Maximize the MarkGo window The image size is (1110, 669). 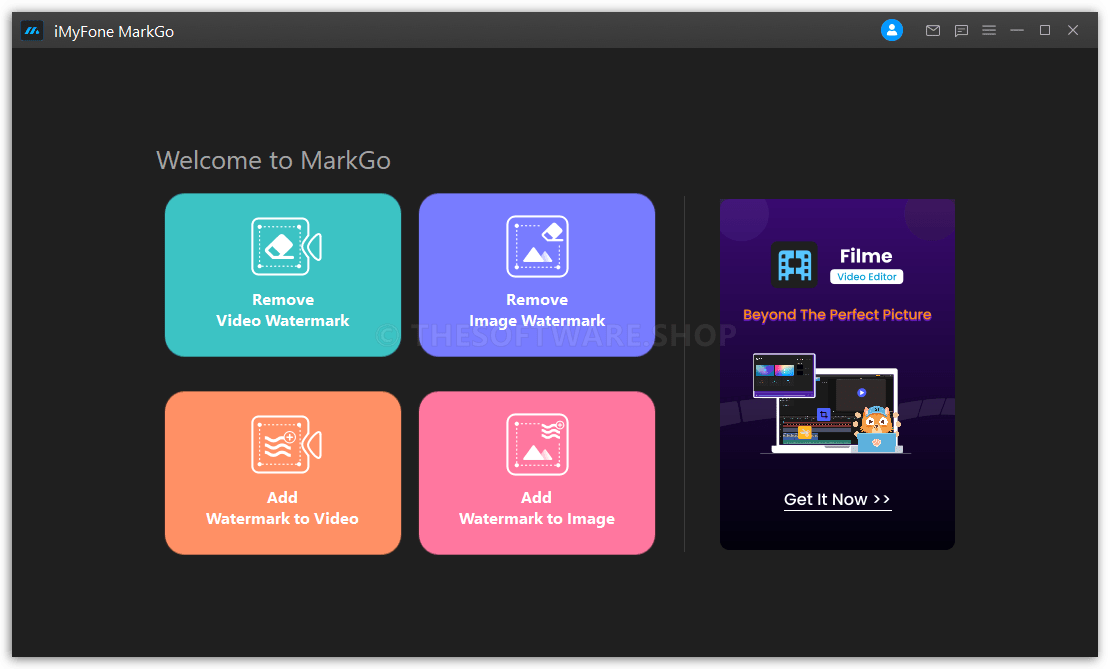[1045, 30]
